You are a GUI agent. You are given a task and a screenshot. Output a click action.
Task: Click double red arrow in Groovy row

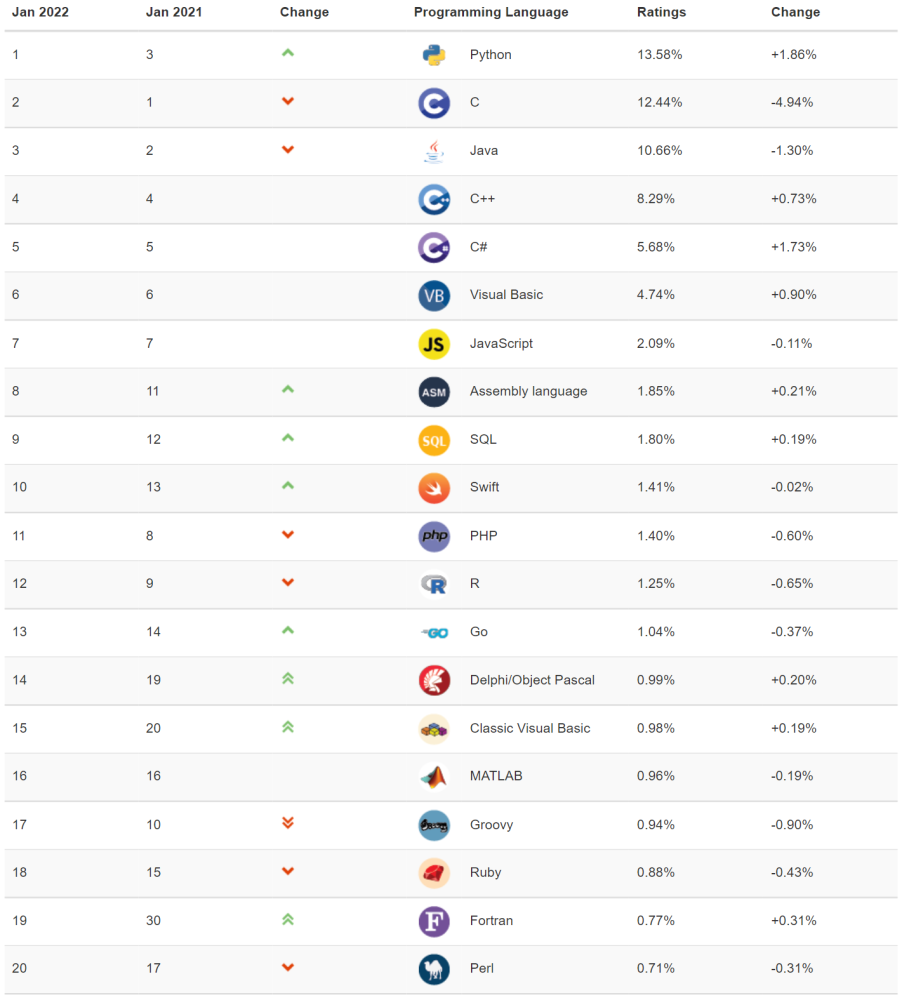288,823
